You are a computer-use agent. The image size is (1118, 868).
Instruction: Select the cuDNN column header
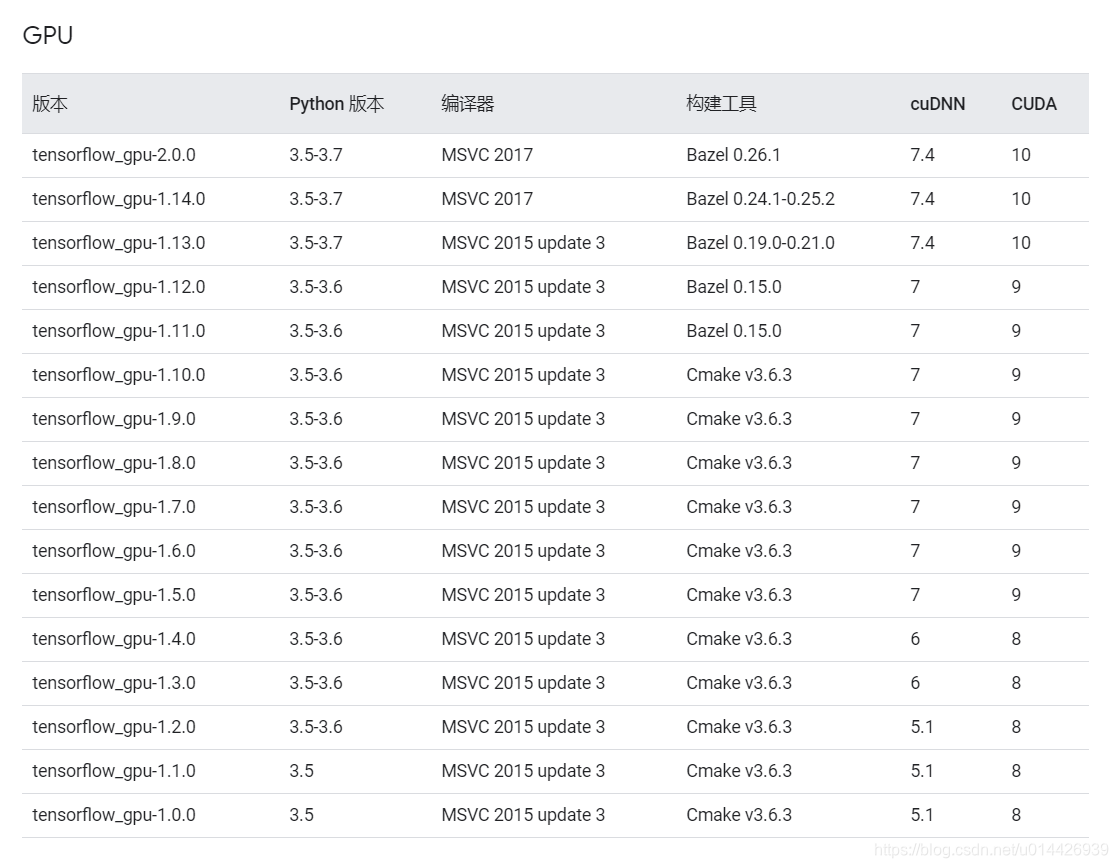point(938,104)
